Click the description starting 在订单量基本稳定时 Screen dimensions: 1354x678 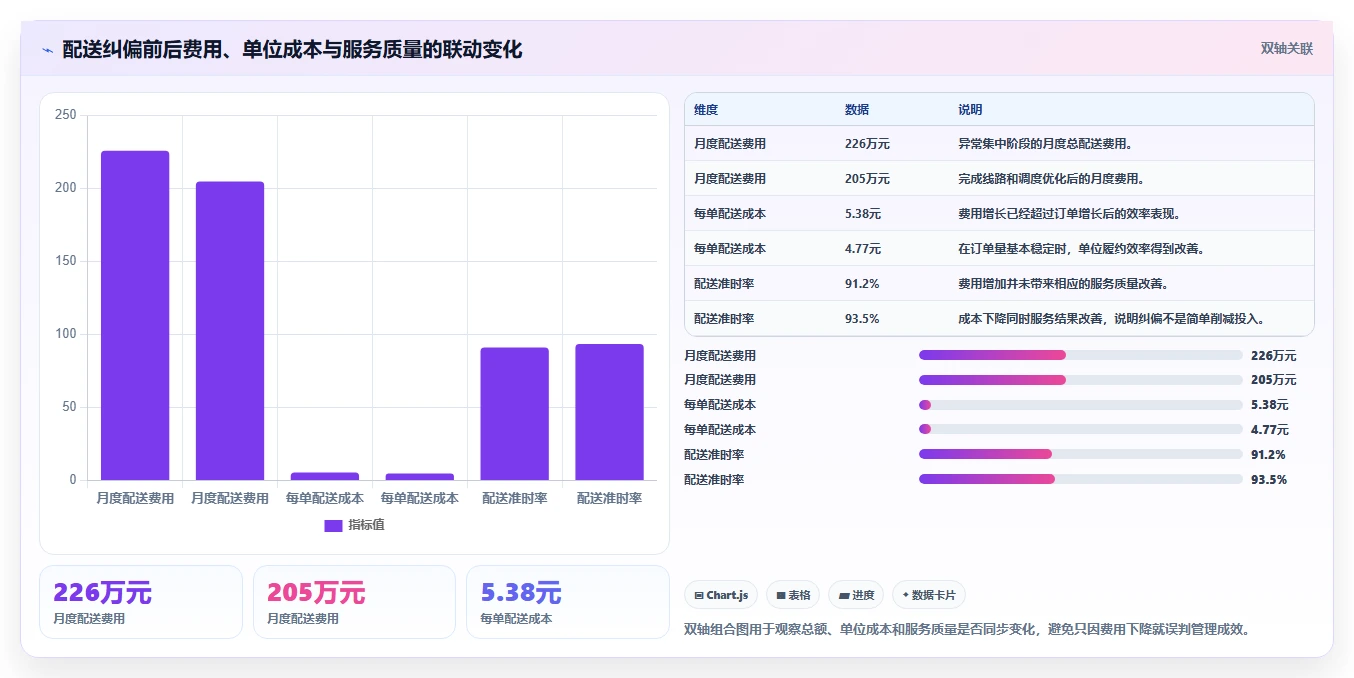click(1081, 249)
